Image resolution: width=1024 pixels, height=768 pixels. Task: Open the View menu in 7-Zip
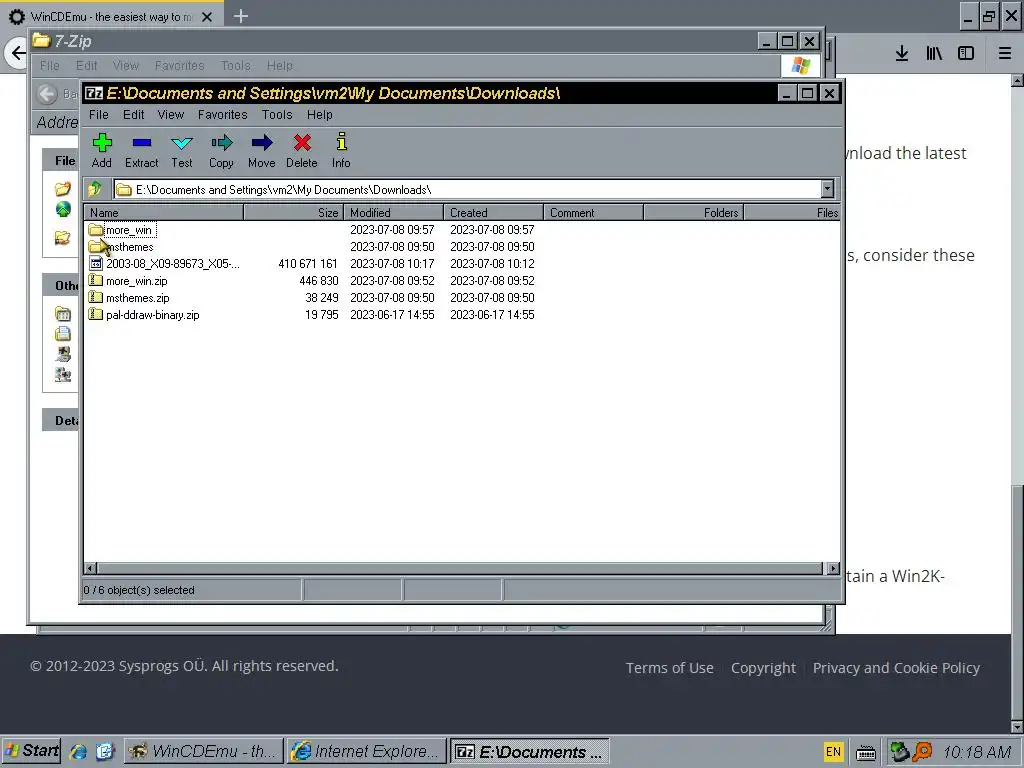(170, 115)
